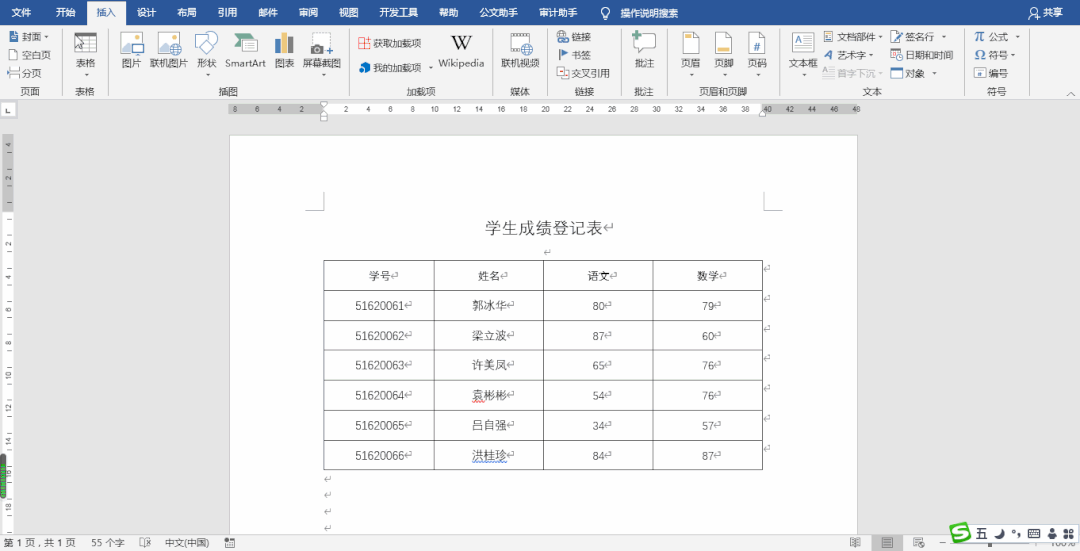Click the Share (共享) button
1080x551 pixels.
pyautogui.click(x=1045, y=12)
